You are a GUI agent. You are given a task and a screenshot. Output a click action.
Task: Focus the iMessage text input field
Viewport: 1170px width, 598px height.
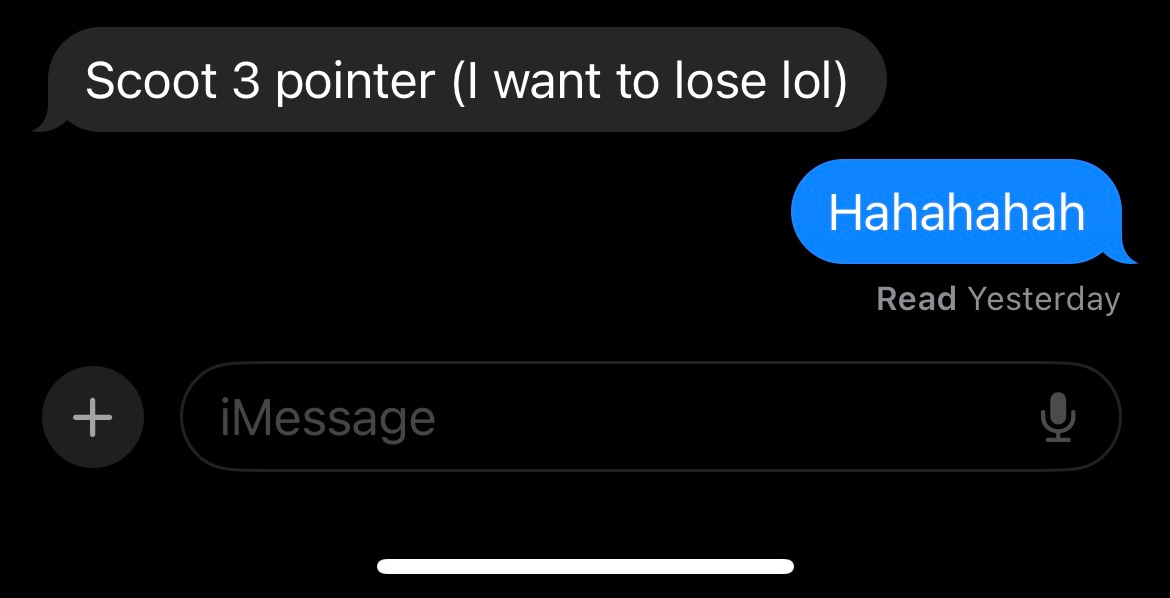coord(651,417)
